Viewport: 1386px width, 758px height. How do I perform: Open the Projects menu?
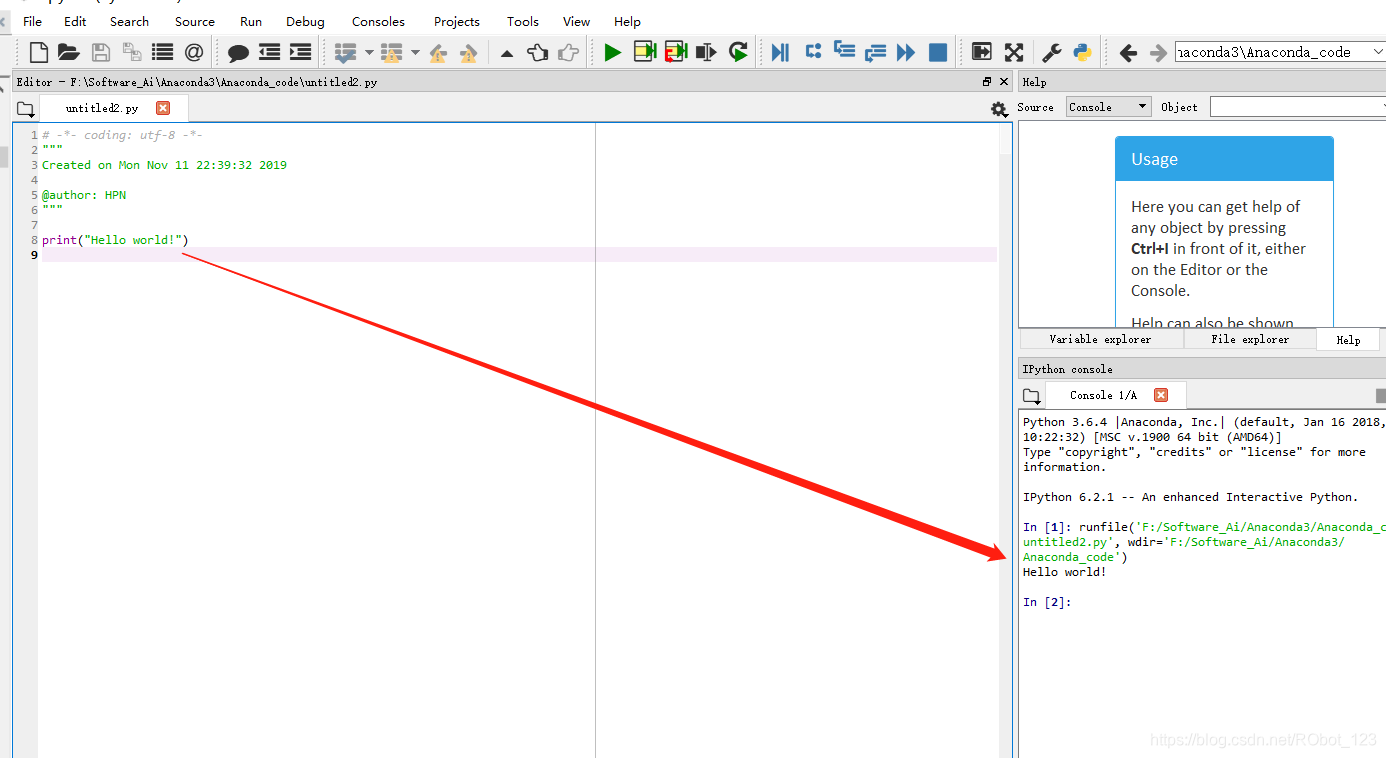click(457, 21)
